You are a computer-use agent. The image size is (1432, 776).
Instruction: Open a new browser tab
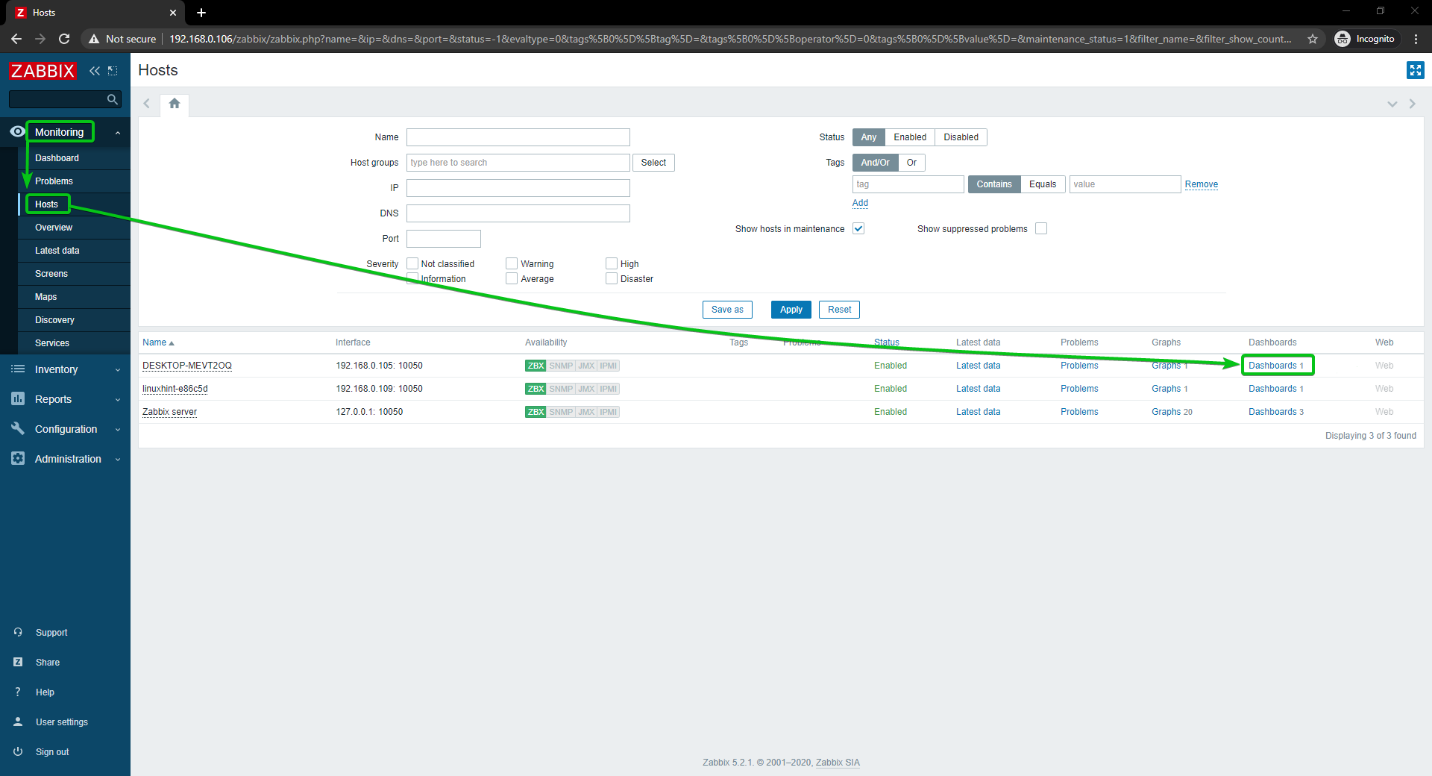(201, 12)
